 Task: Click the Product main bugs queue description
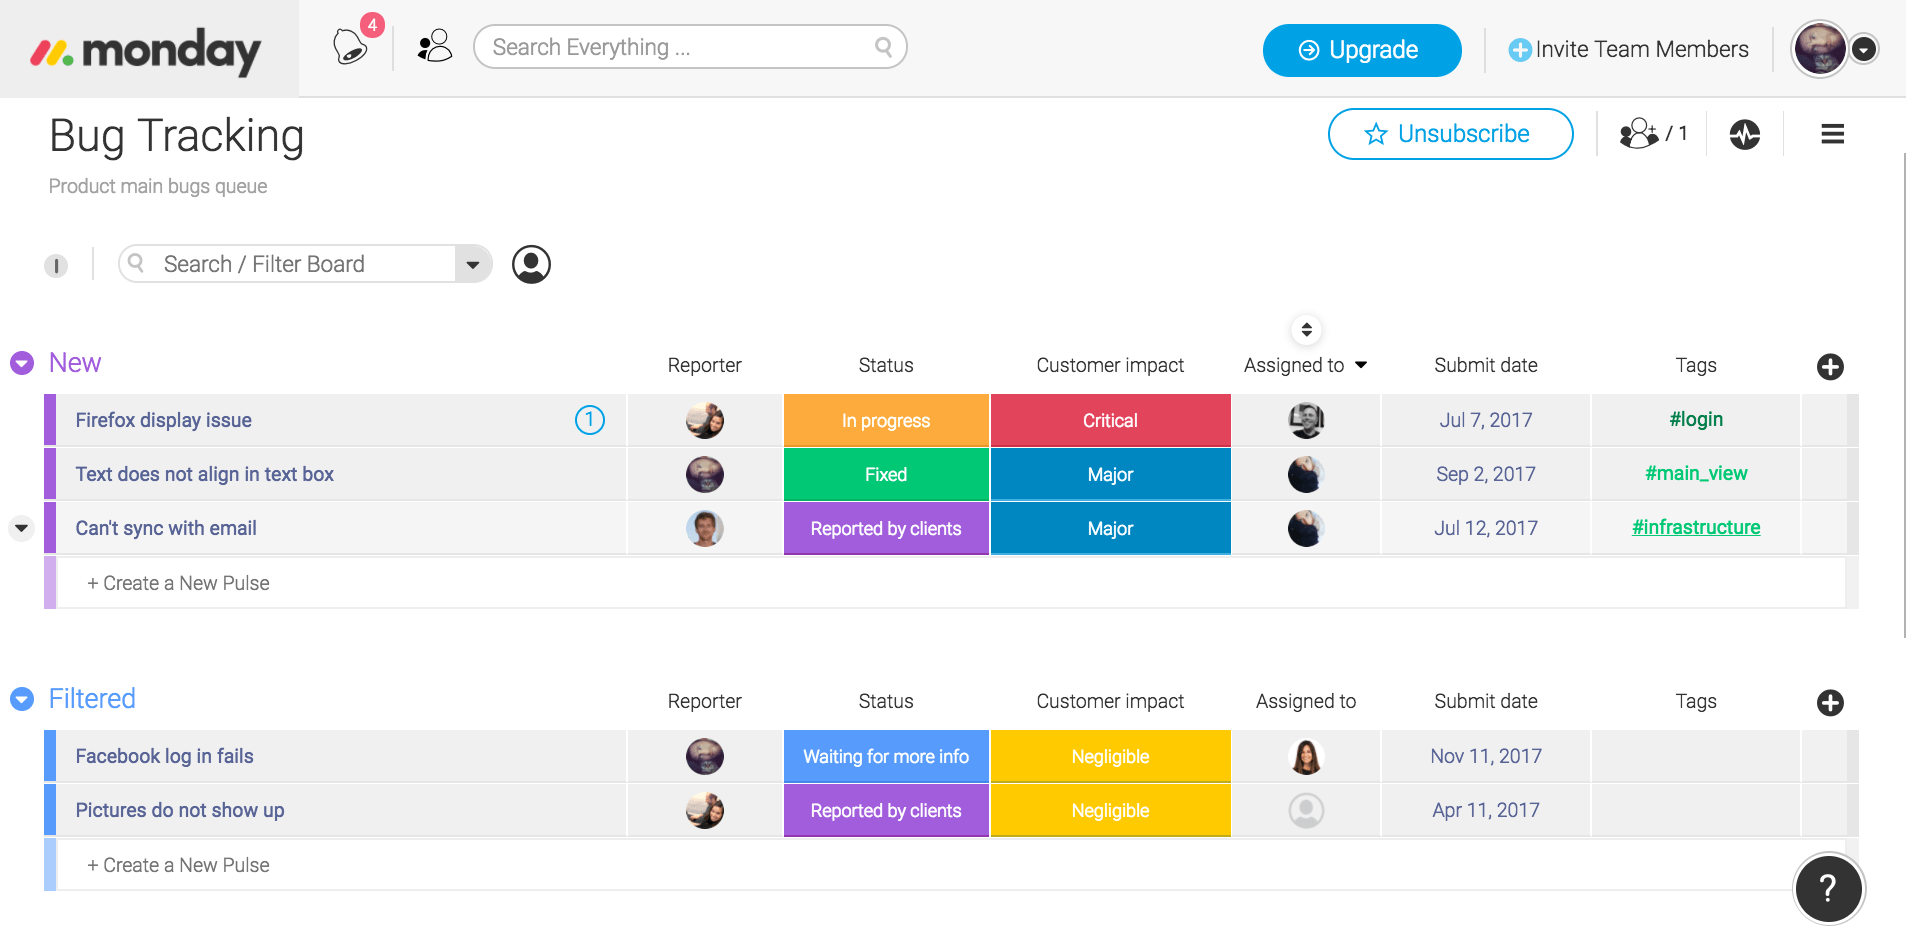(158, 187)
